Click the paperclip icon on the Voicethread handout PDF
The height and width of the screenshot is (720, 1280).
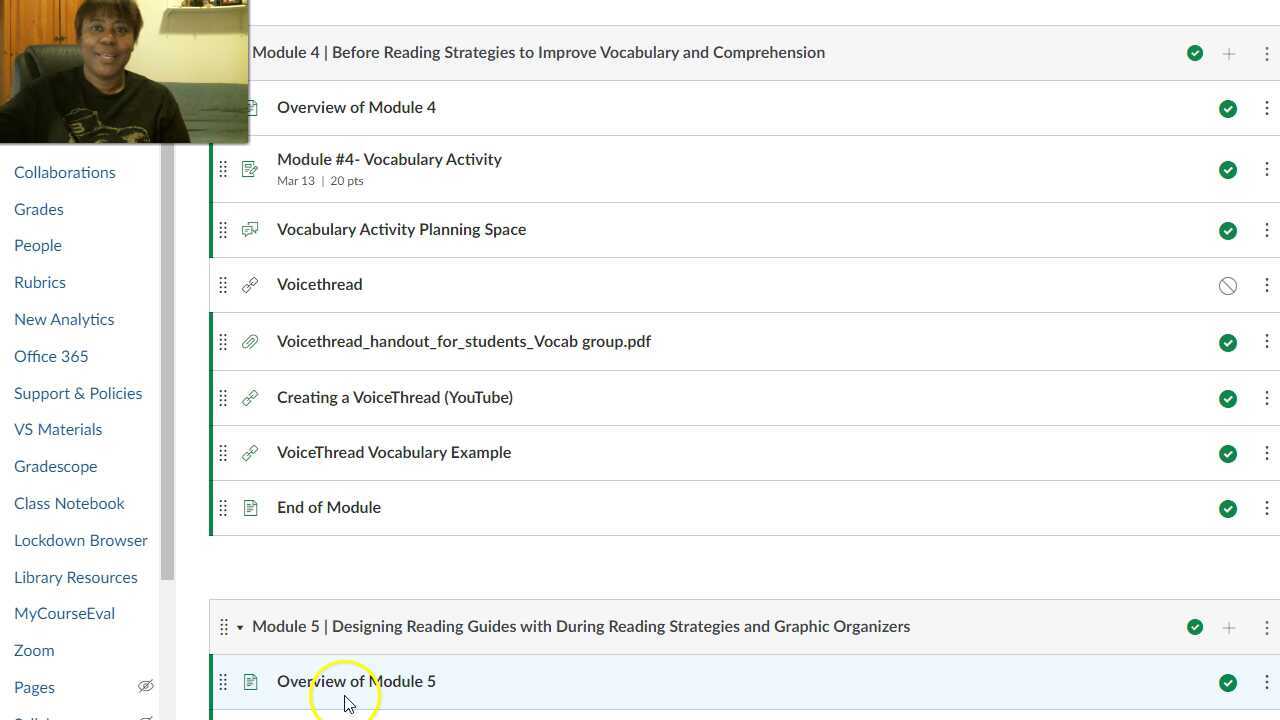click(250, 342)
